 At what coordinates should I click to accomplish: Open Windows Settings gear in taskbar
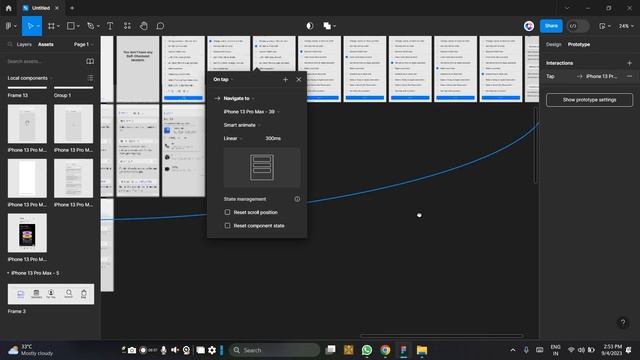point(212,350)
